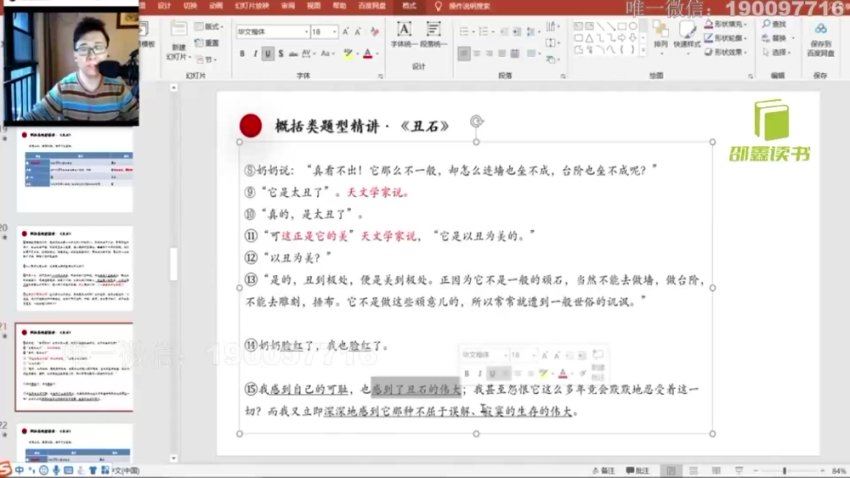Viewport: 850px width, 478px height.
Task: Click the bullets list icon
Action: click(x=465, y=32)
